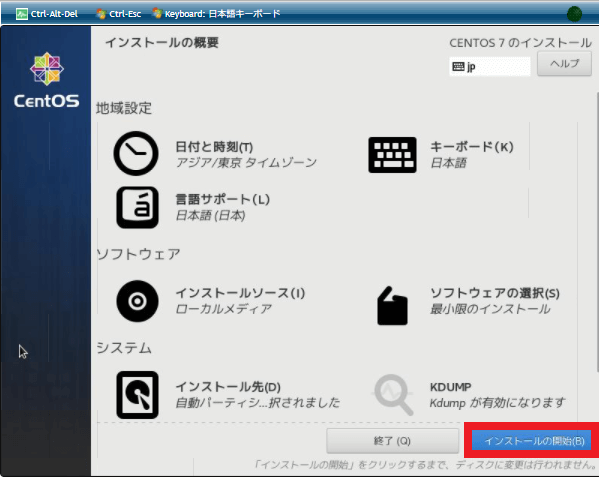Screen dimensions: 599x480
Task: Open the software selection package icon
Action: pyautogui.click(x=392, y=306)
